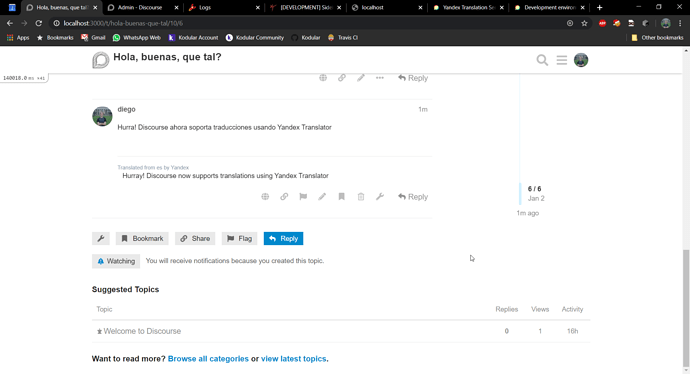Switch to the localhost browser tab
The image size is (690, 374).
pos(386,7)
